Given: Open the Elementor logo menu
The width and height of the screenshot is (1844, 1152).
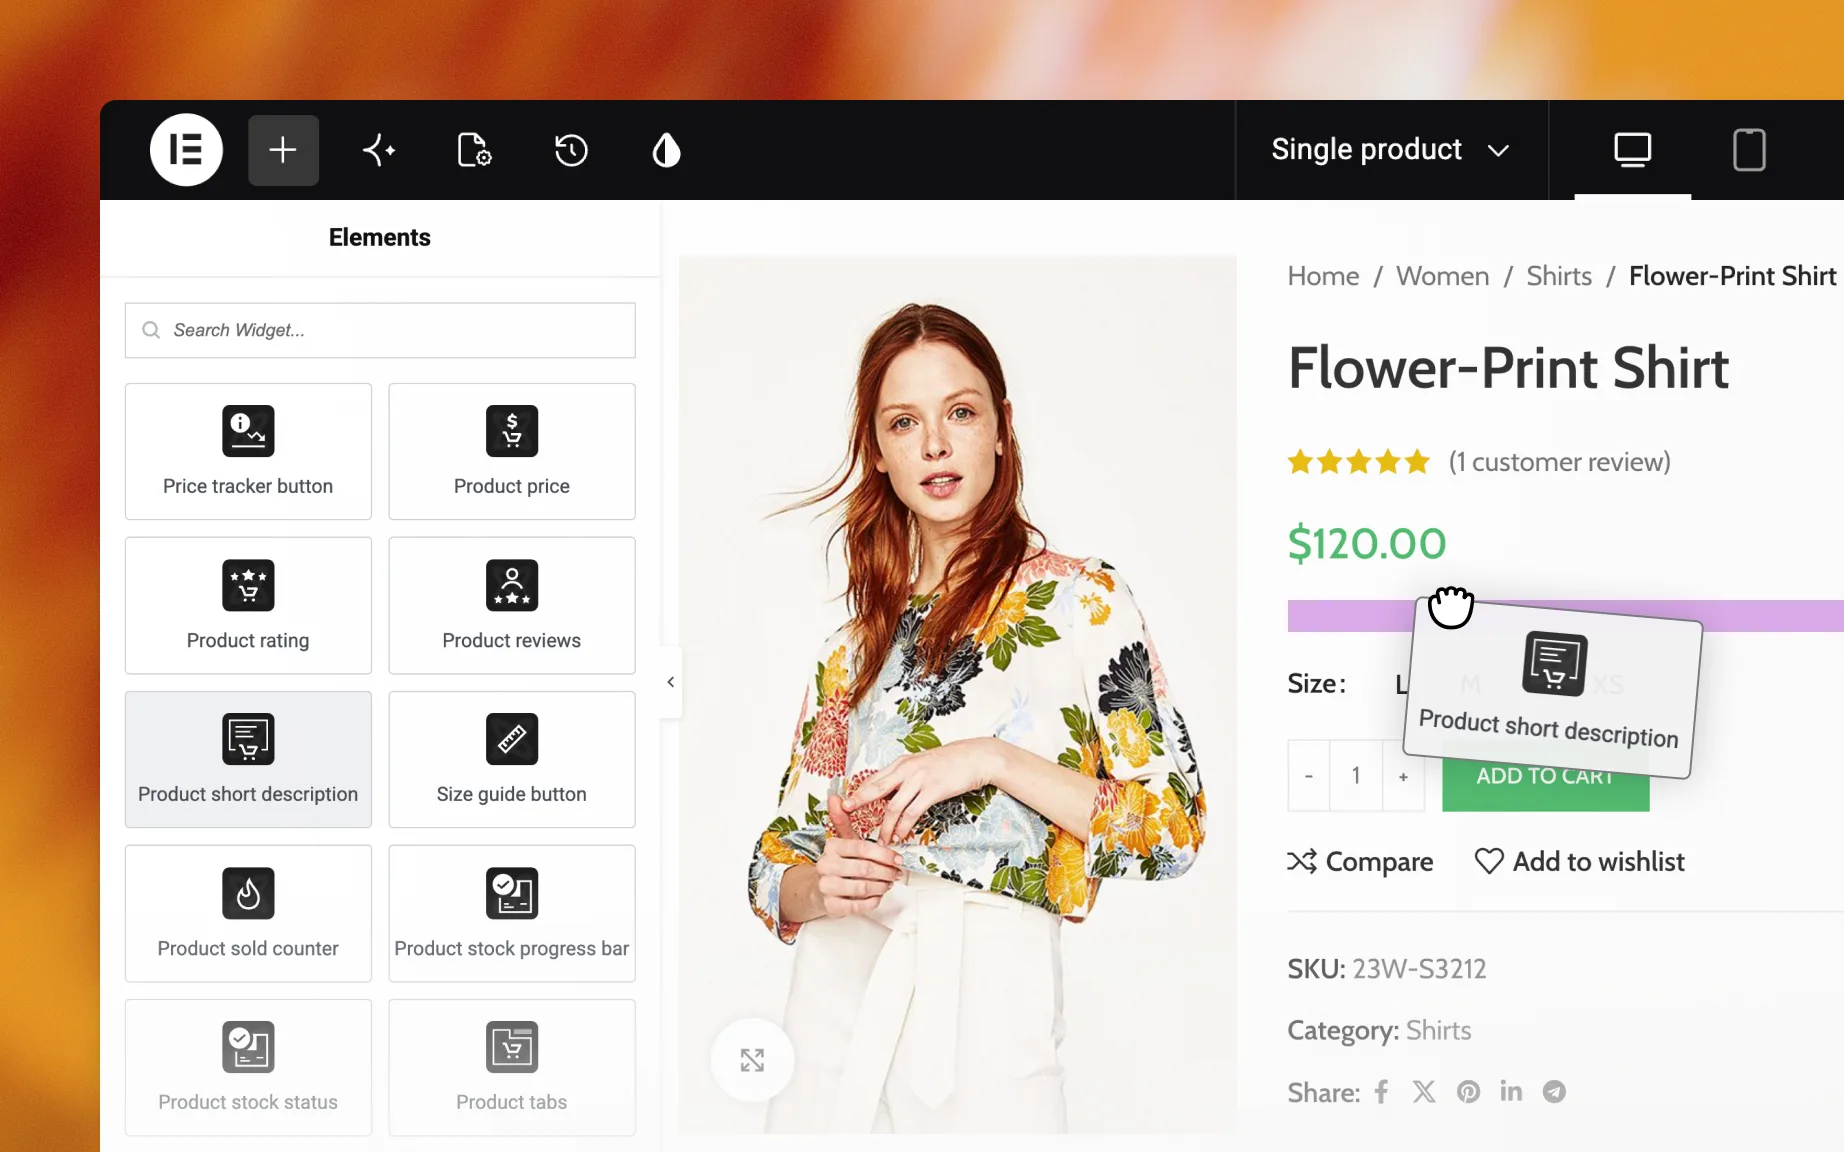Looking at the screenshot, I should (x=186, y=150).
